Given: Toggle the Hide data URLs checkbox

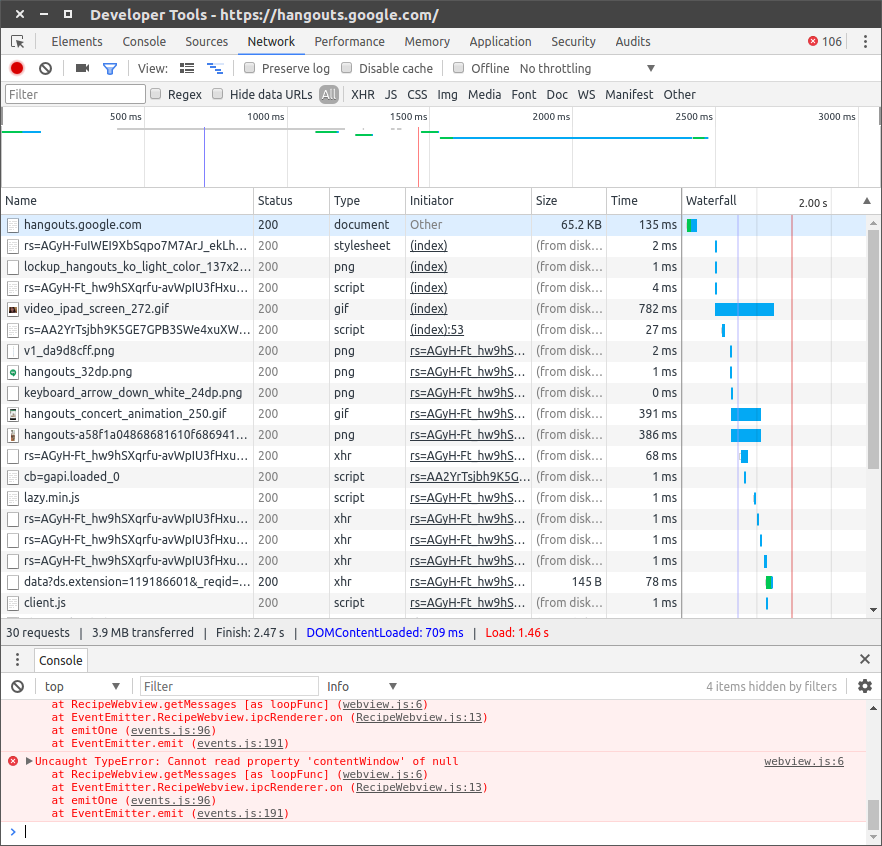Looking at the screenshot, I should point(218,94).
